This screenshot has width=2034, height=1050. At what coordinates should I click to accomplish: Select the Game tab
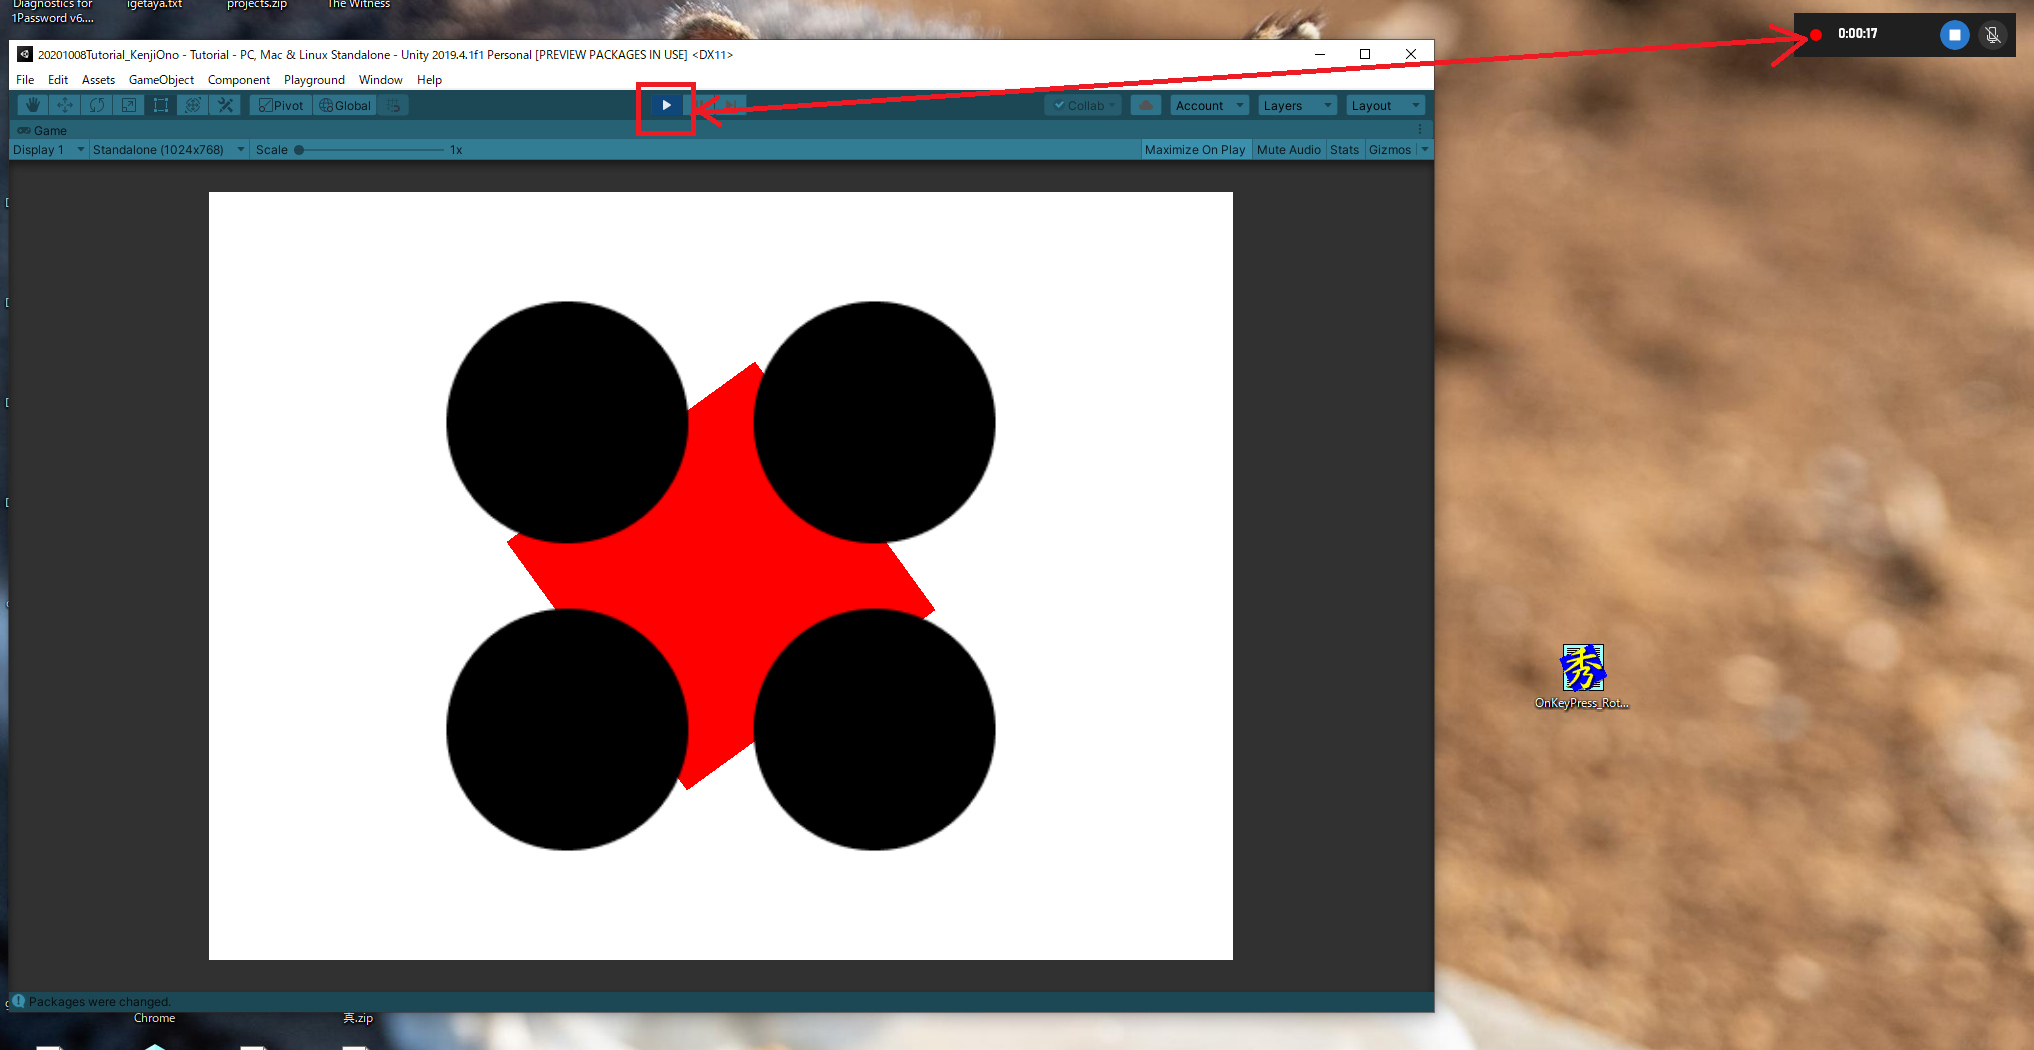42,130
